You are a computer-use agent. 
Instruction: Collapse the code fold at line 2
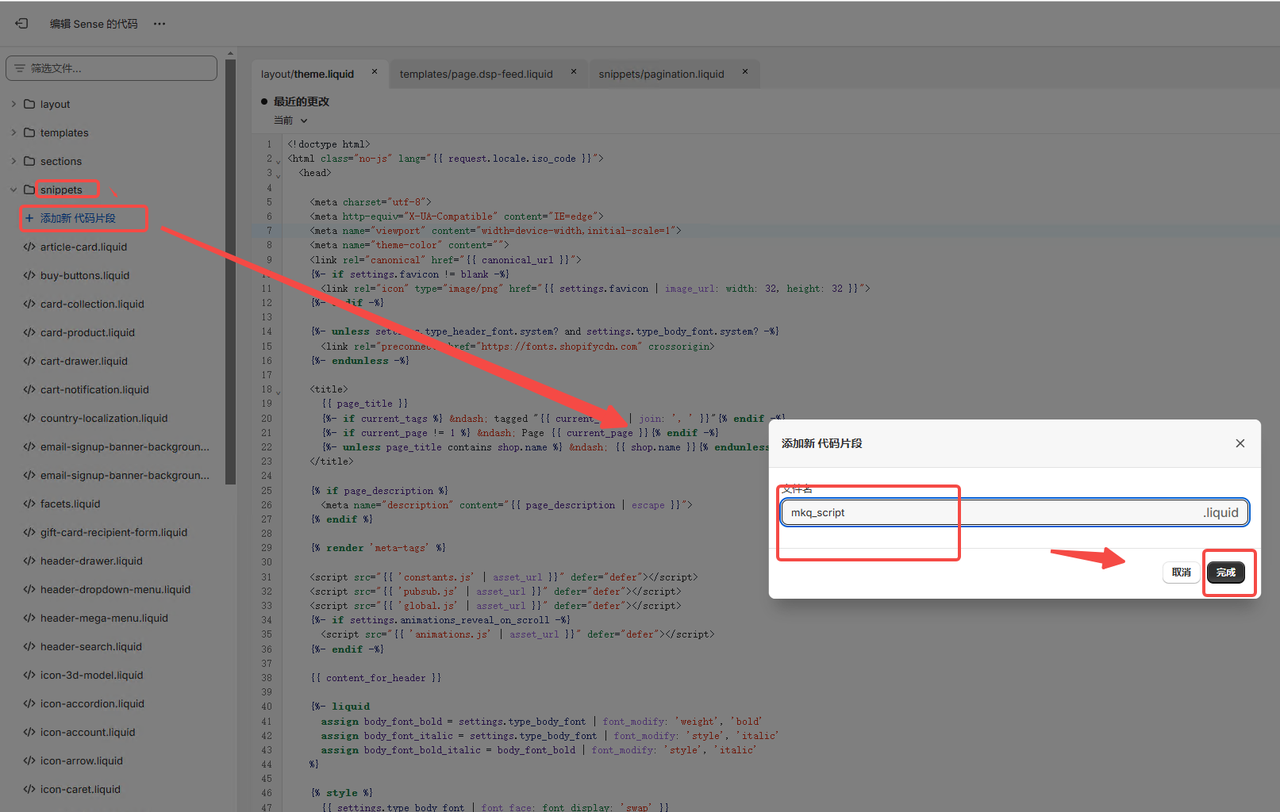click(278, 160)
